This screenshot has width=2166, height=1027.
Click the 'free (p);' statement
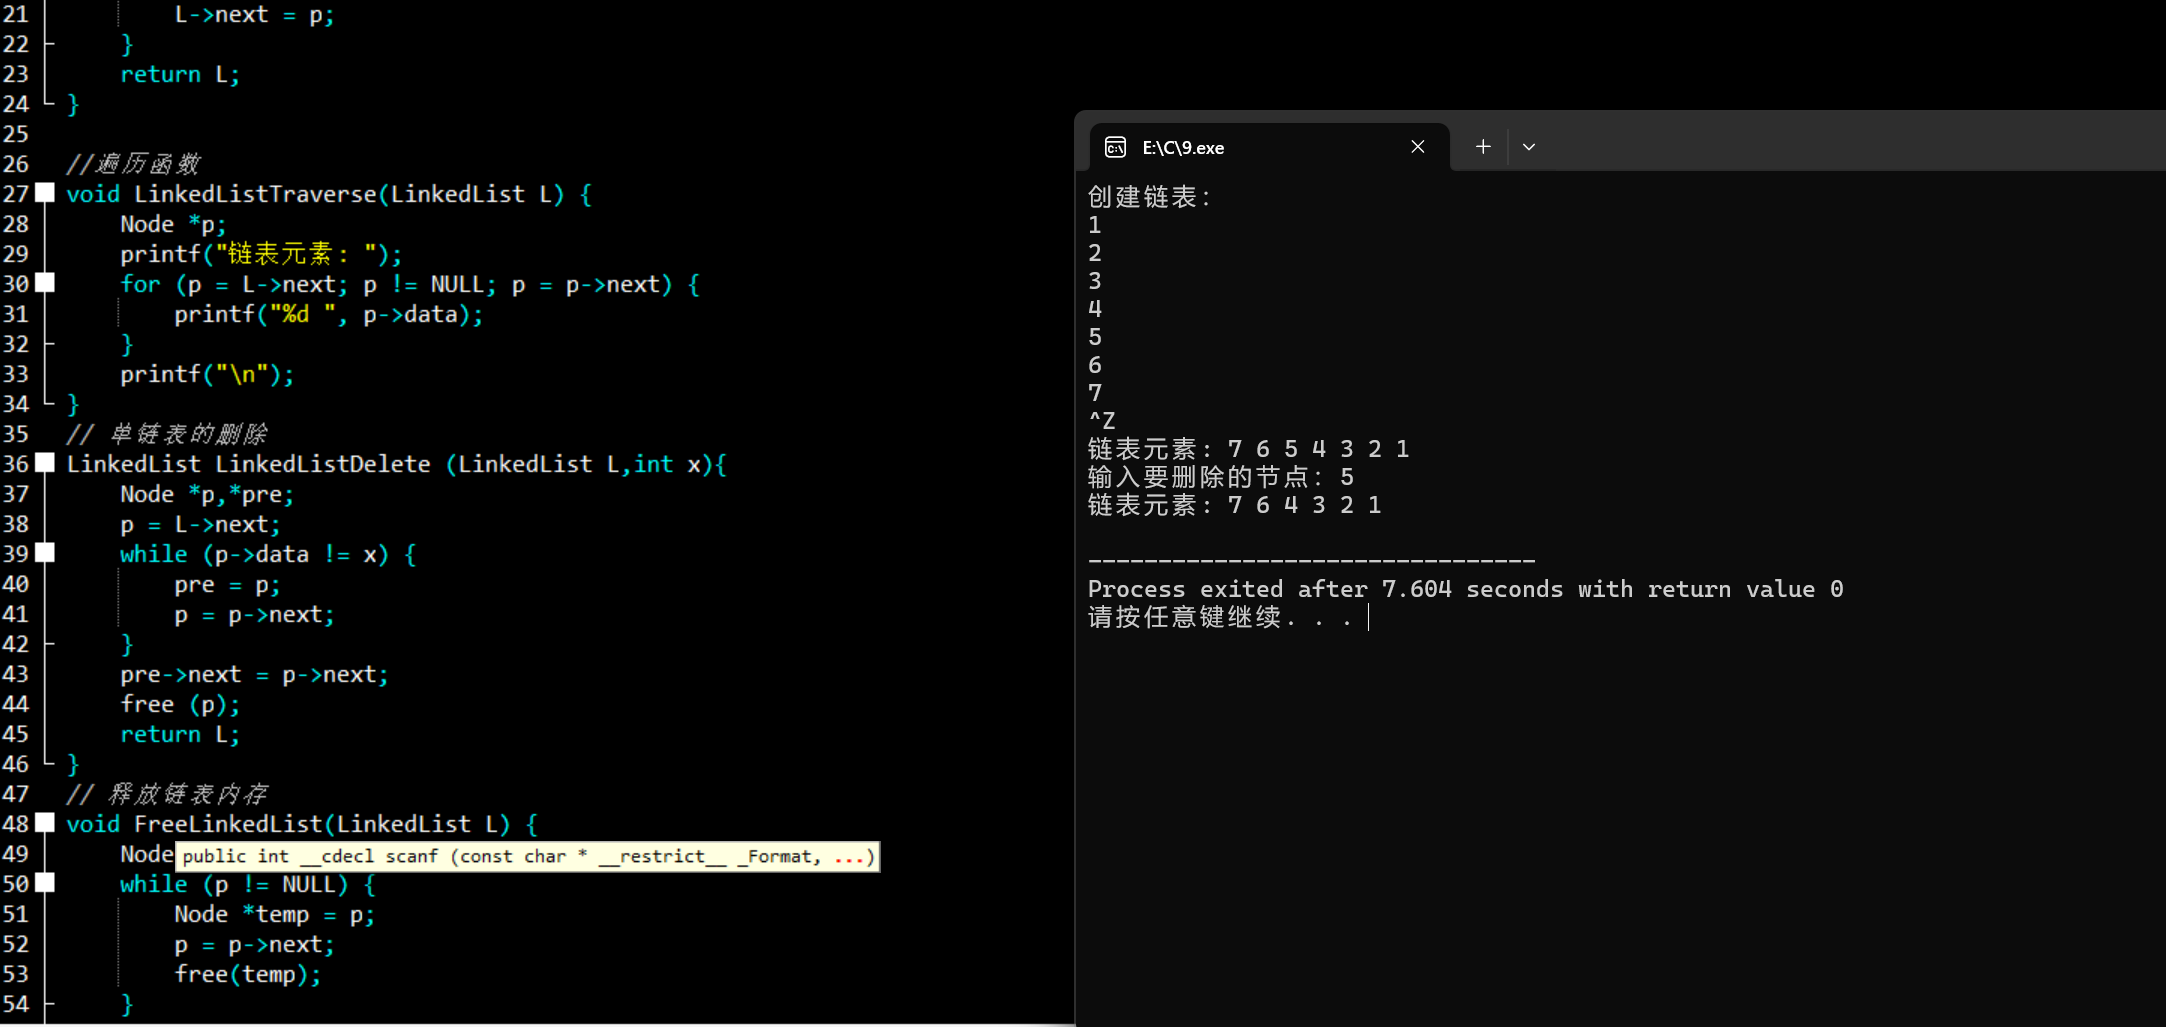[x=180, y=705]
